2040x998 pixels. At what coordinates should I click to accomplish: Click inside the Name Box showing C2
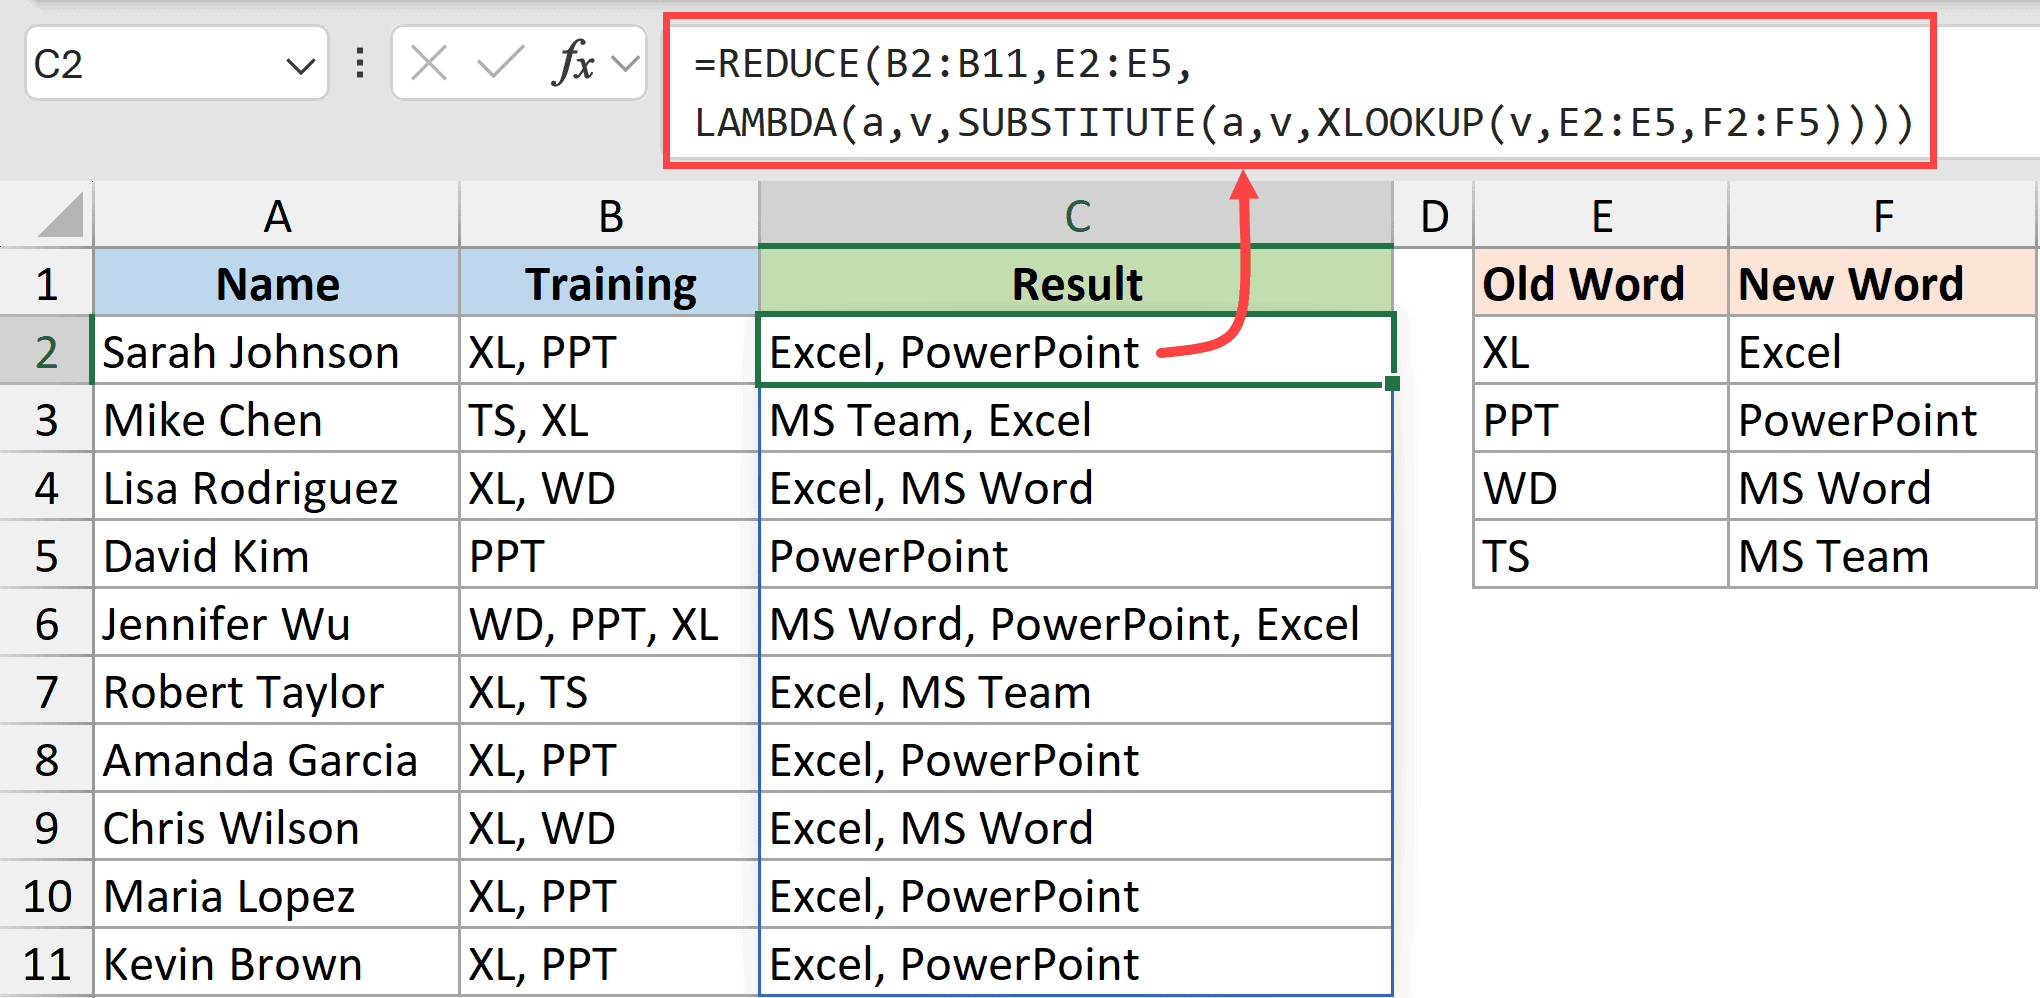coord(150,63)
